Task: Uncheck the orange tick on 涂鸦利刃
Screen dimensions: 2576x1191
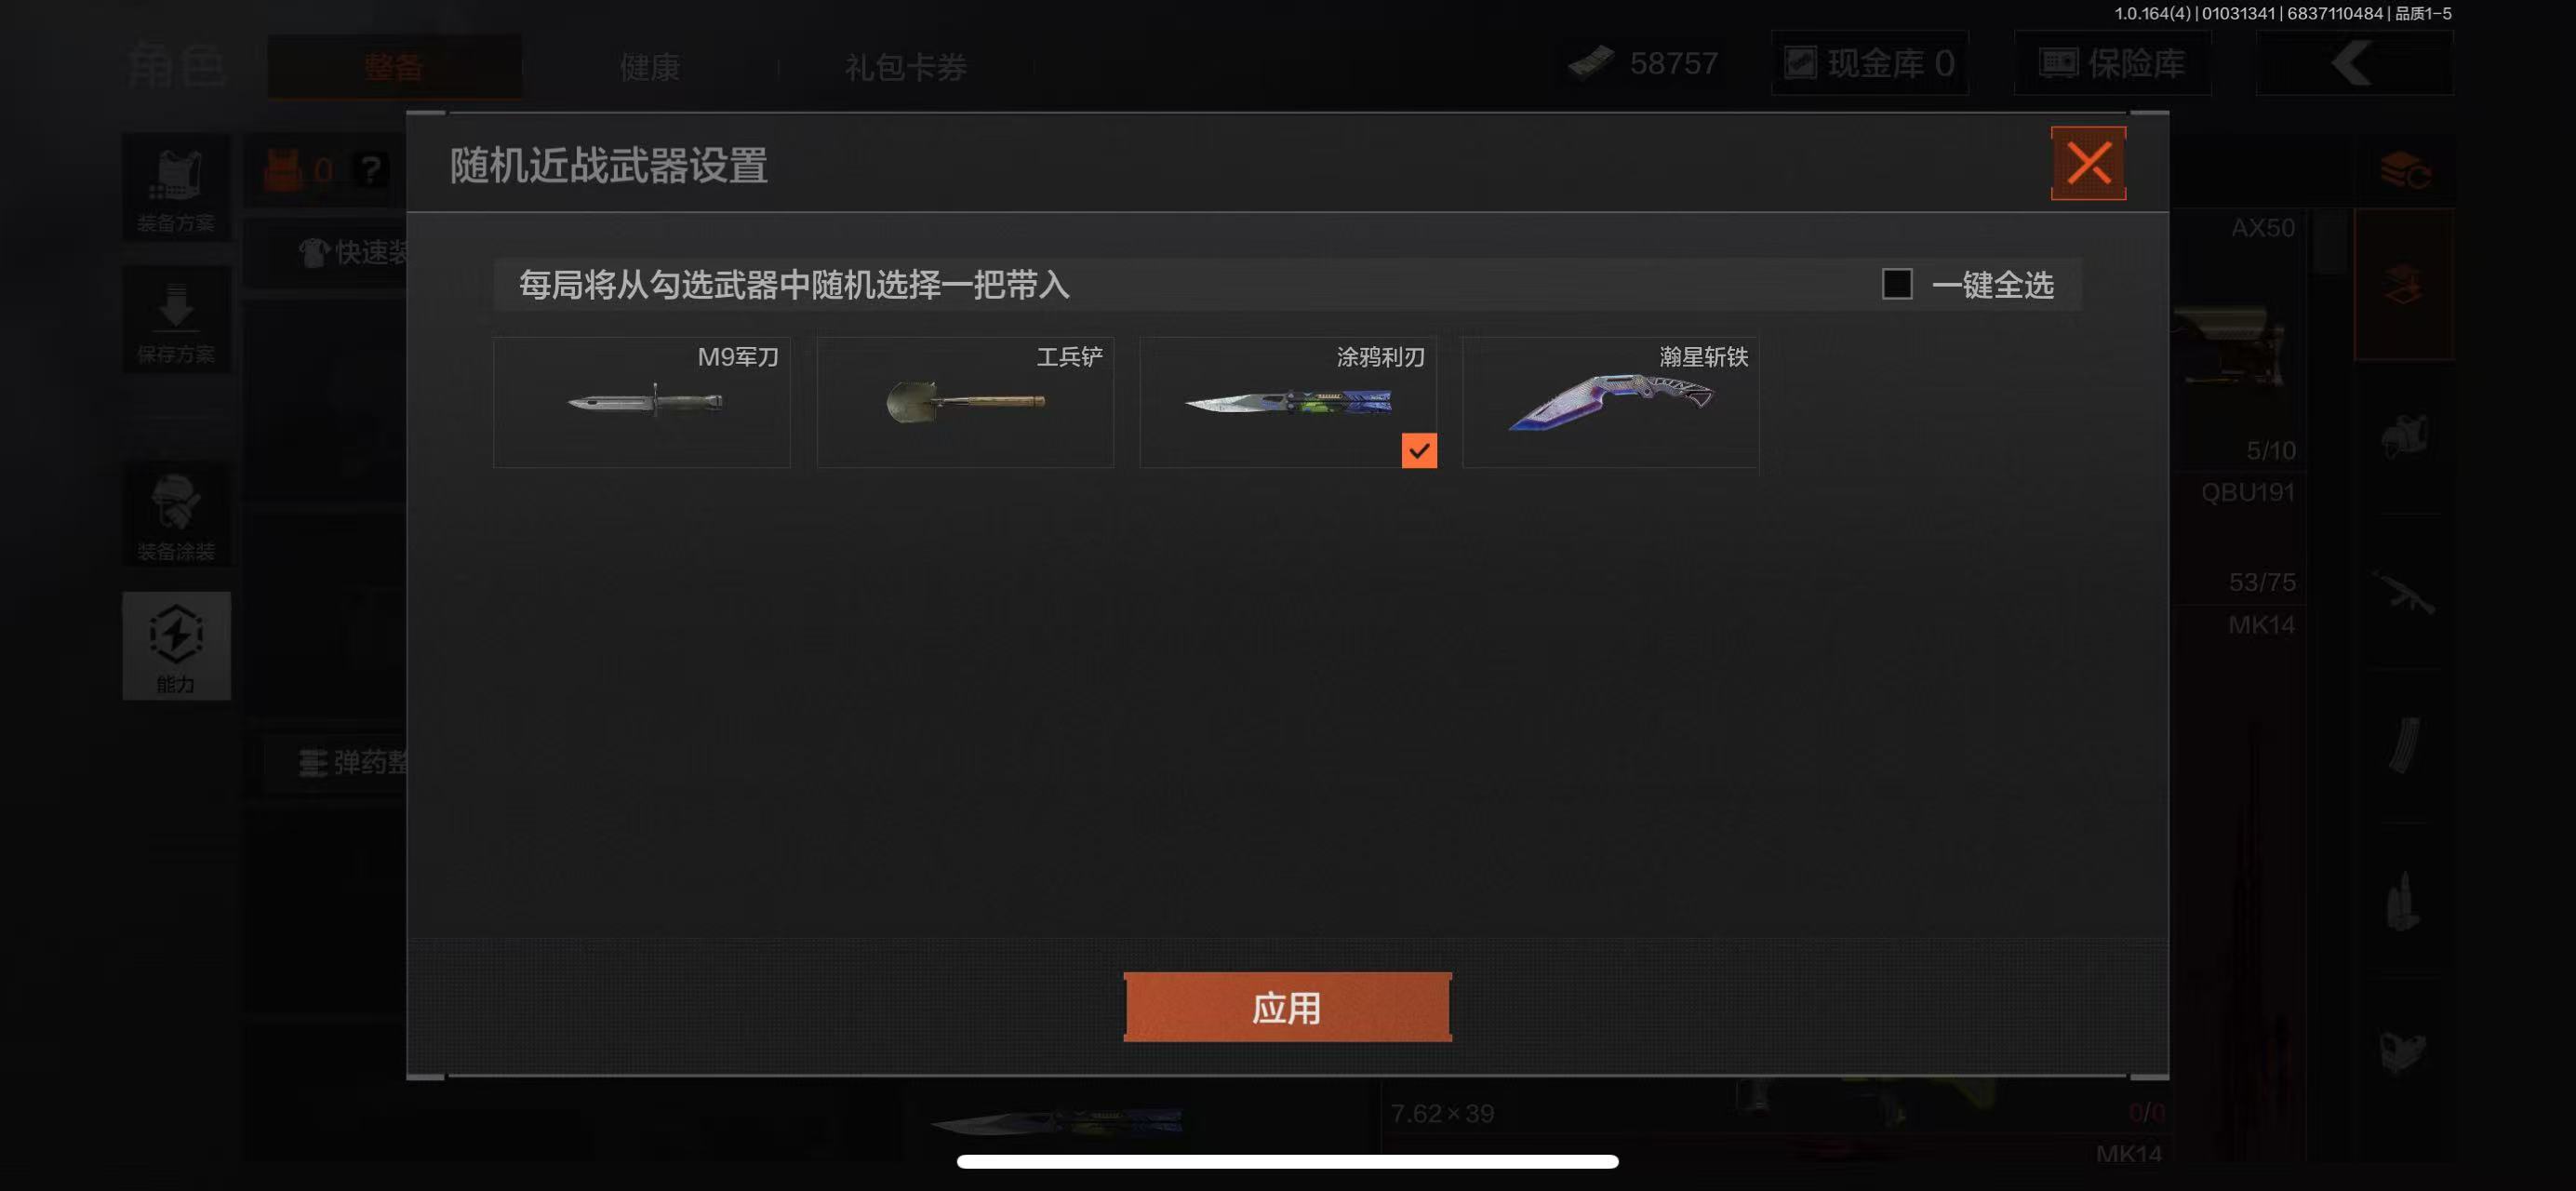Action: pos(1418,450)
